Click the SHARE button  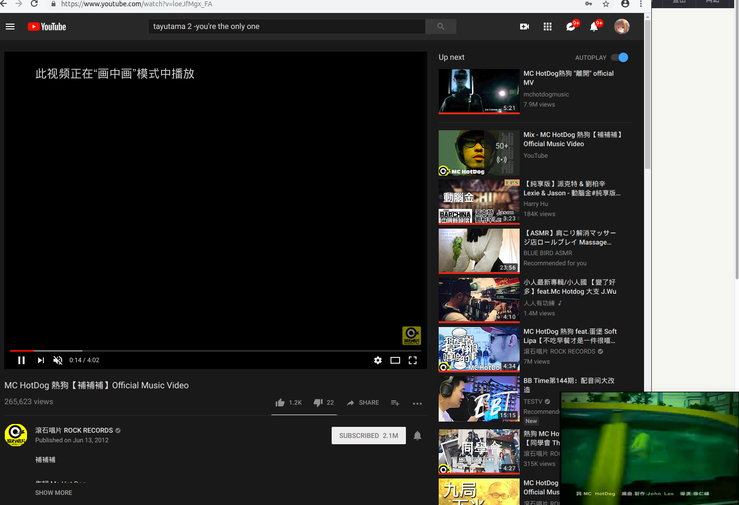(363, 402)
